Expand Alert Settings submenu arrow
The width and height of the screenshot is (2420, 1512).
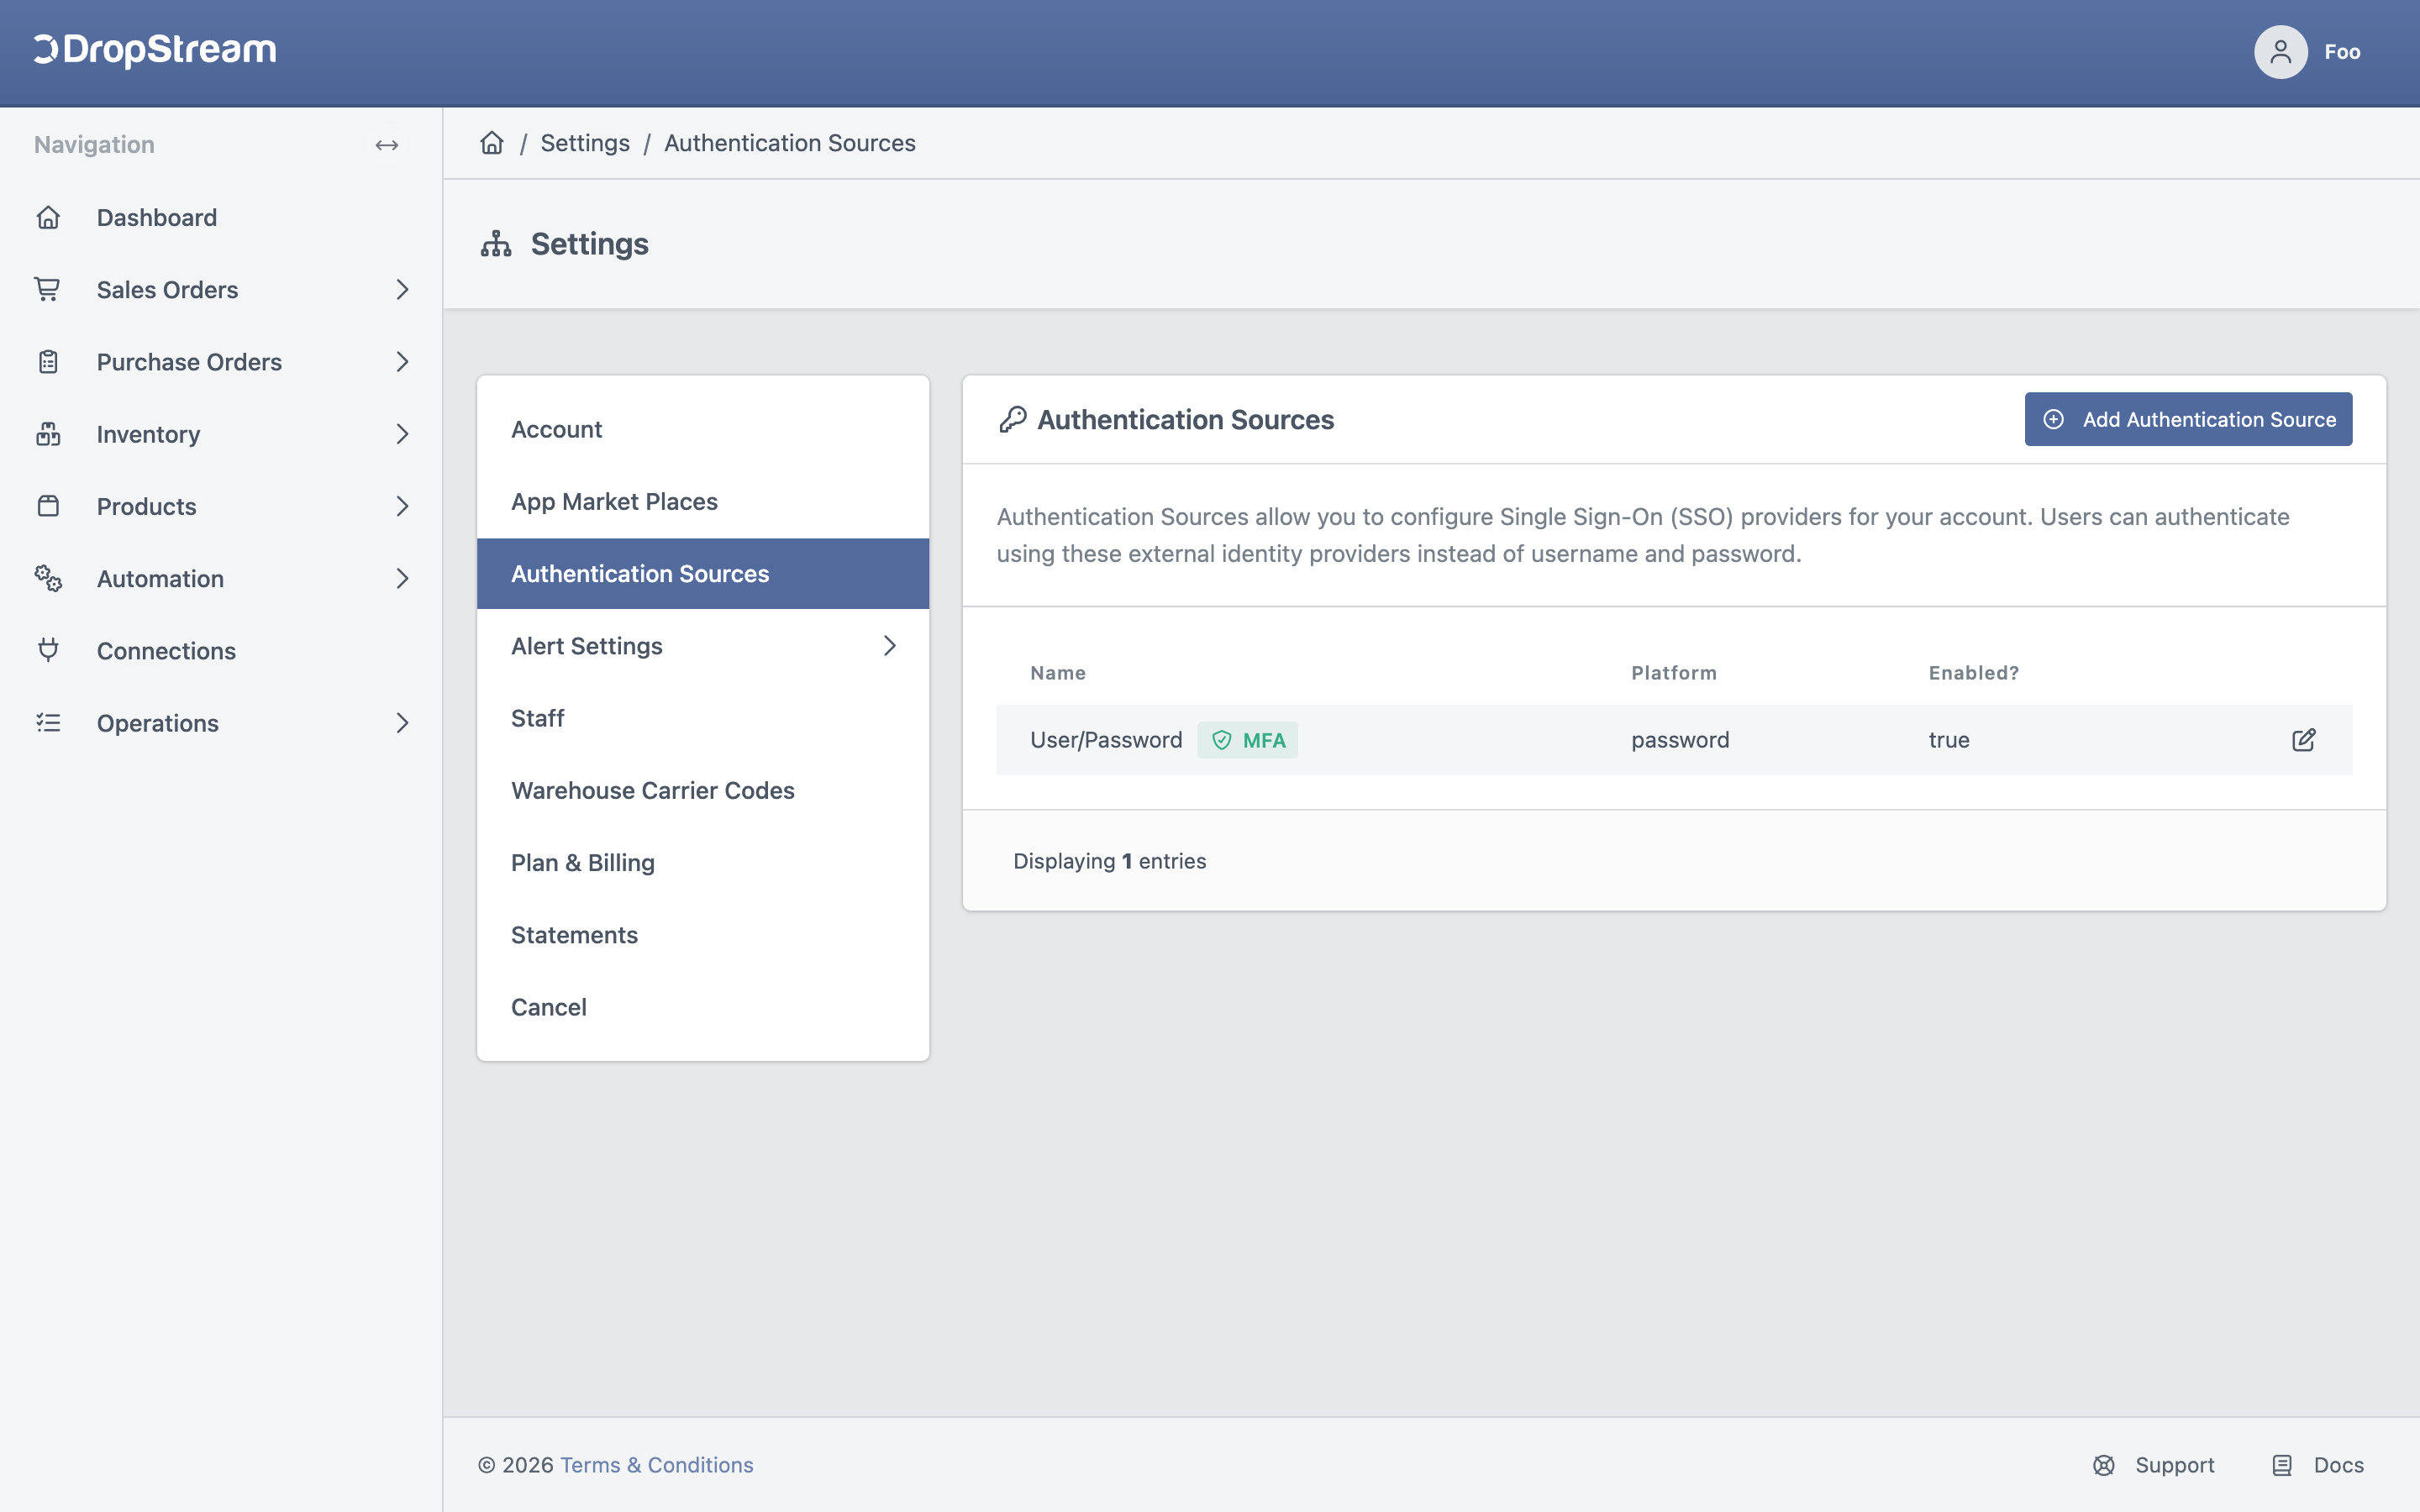[x=889, y=646]
